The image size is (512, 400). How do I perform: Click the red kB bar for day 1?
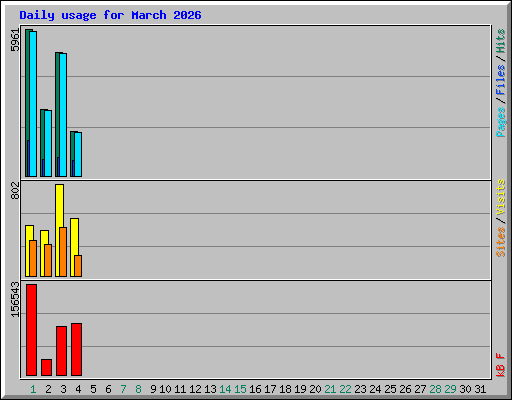[x=31, y=330]
